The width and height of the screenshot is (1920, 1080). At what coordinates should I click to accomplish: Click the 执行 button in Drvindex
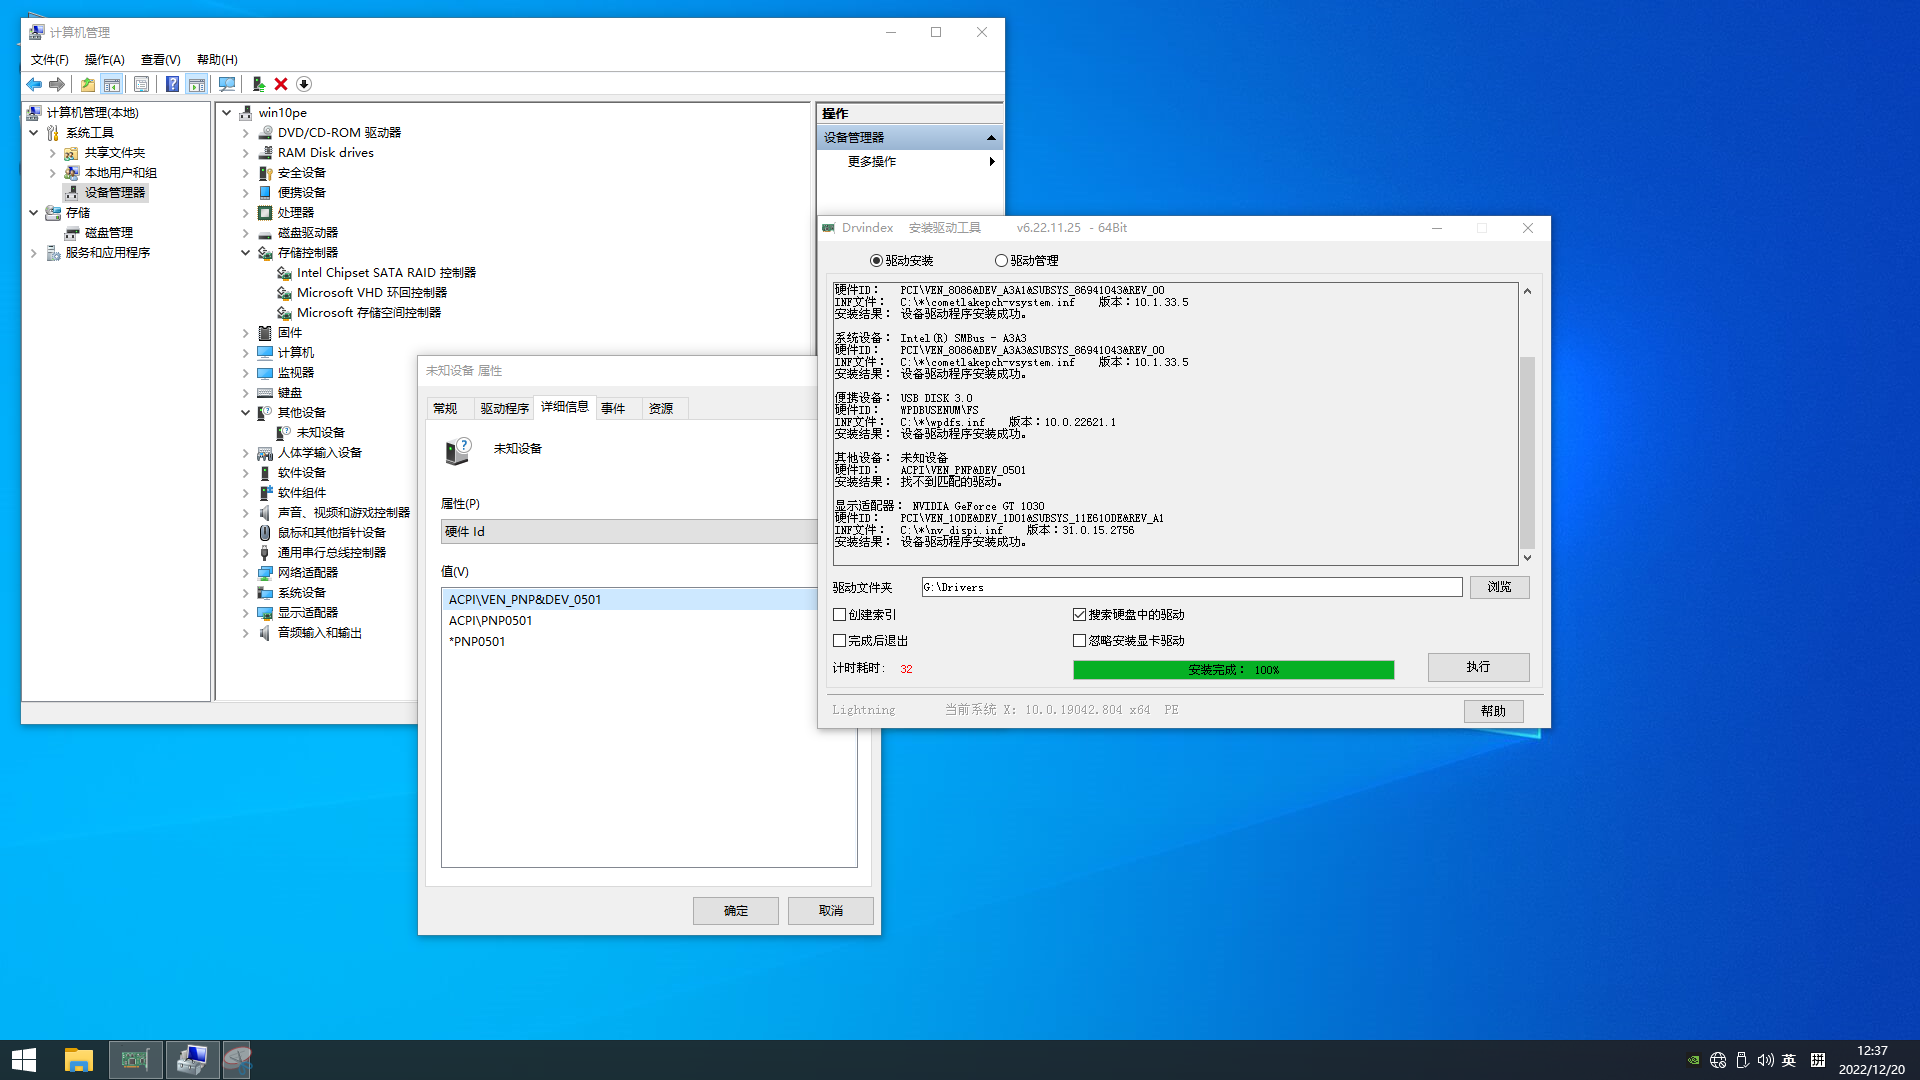[1478, 668]
